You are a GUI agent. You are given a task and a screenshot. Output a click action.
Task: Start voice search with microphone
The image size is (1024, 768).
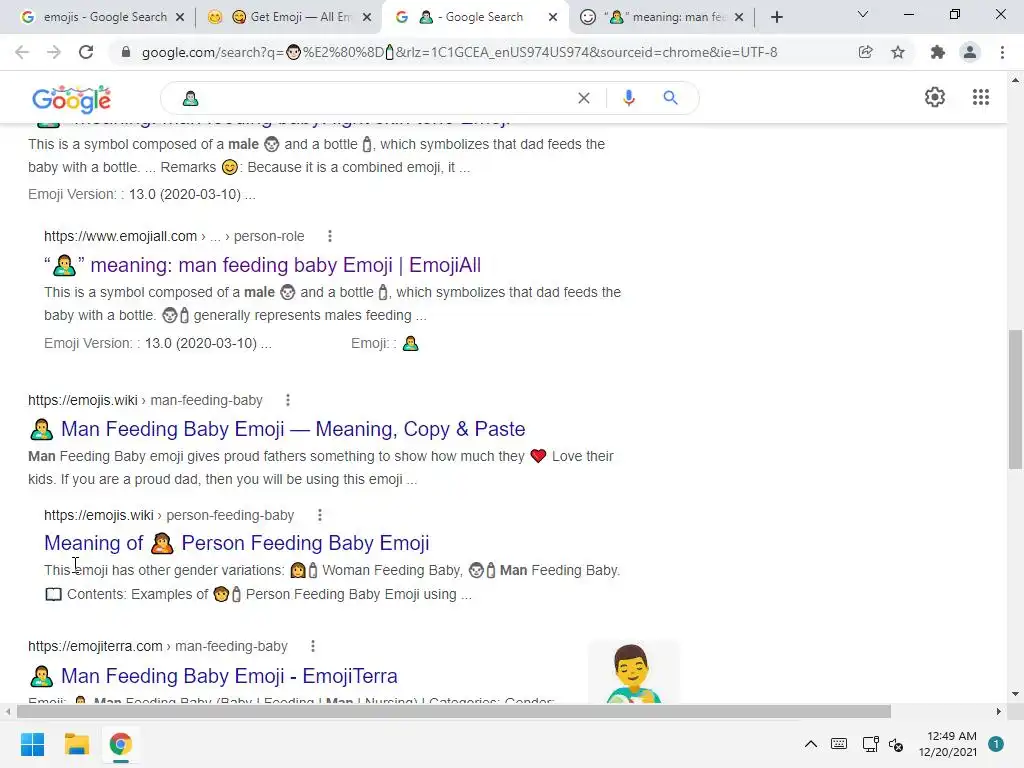(x=629, y=98)
